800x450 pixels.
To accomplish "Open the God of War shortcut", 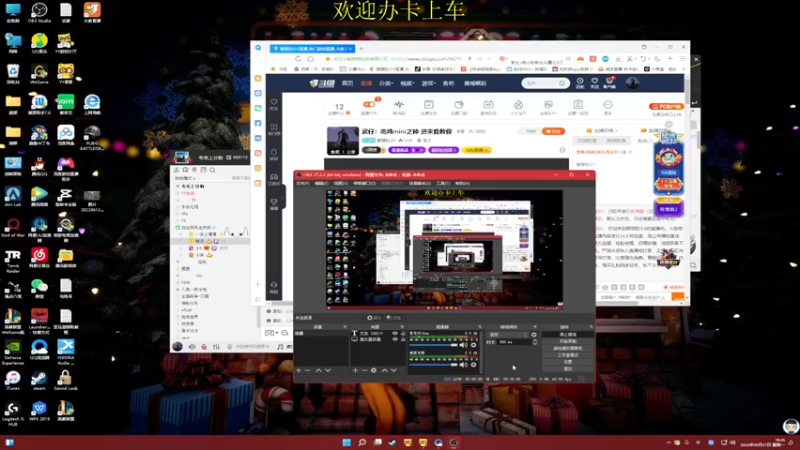I will coord(13,227).
